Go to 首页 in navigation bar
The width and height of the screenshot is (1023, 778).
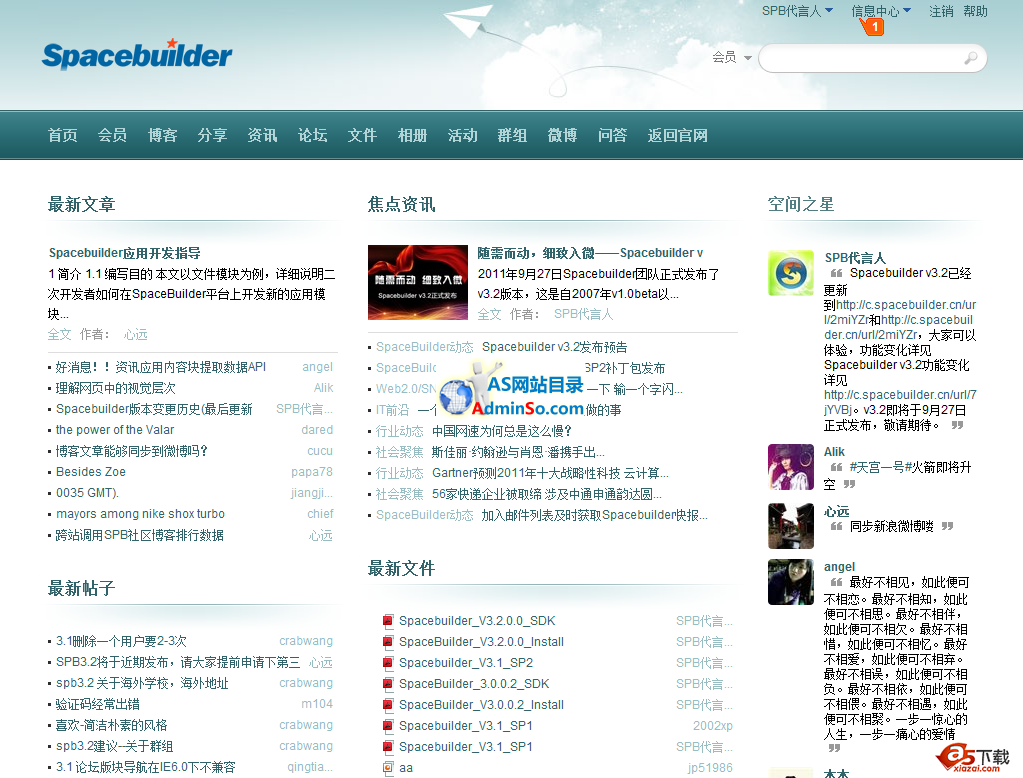(63, 135)
